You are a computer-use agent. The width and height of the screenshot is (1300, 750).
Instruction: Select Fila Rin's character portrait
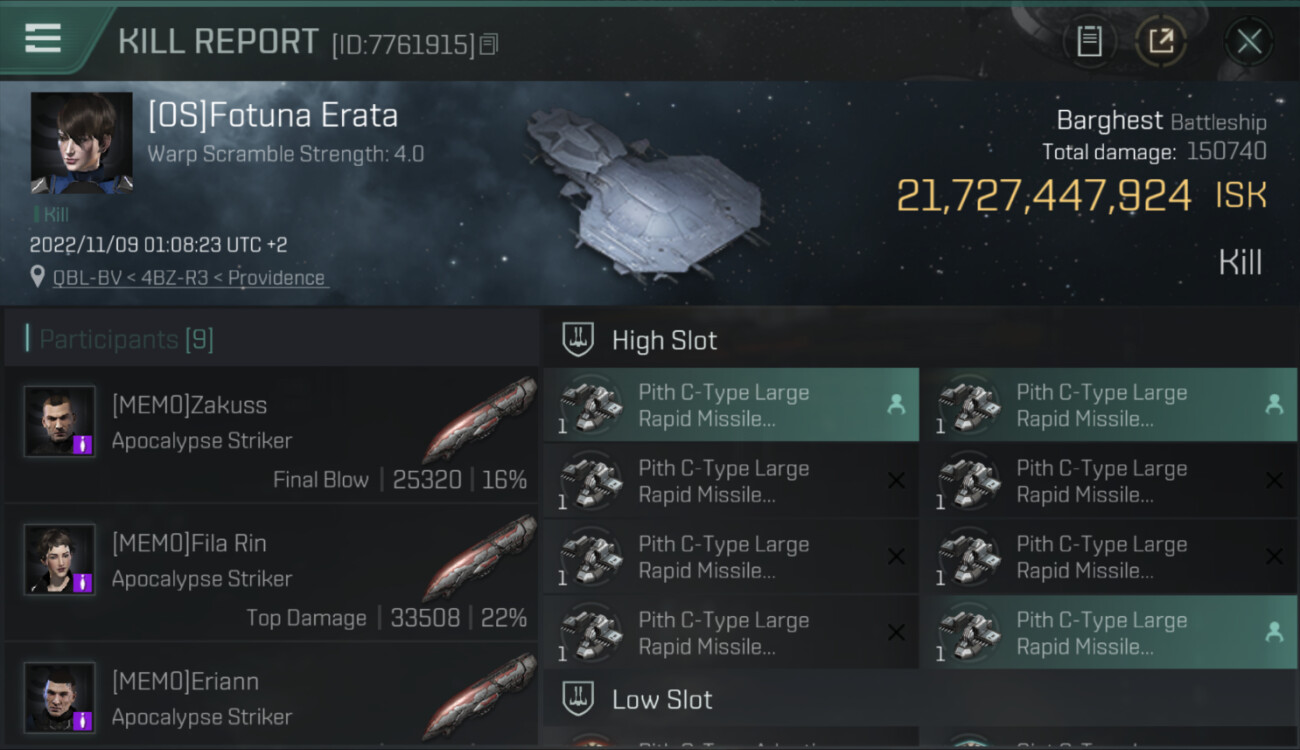click(60, 559)
